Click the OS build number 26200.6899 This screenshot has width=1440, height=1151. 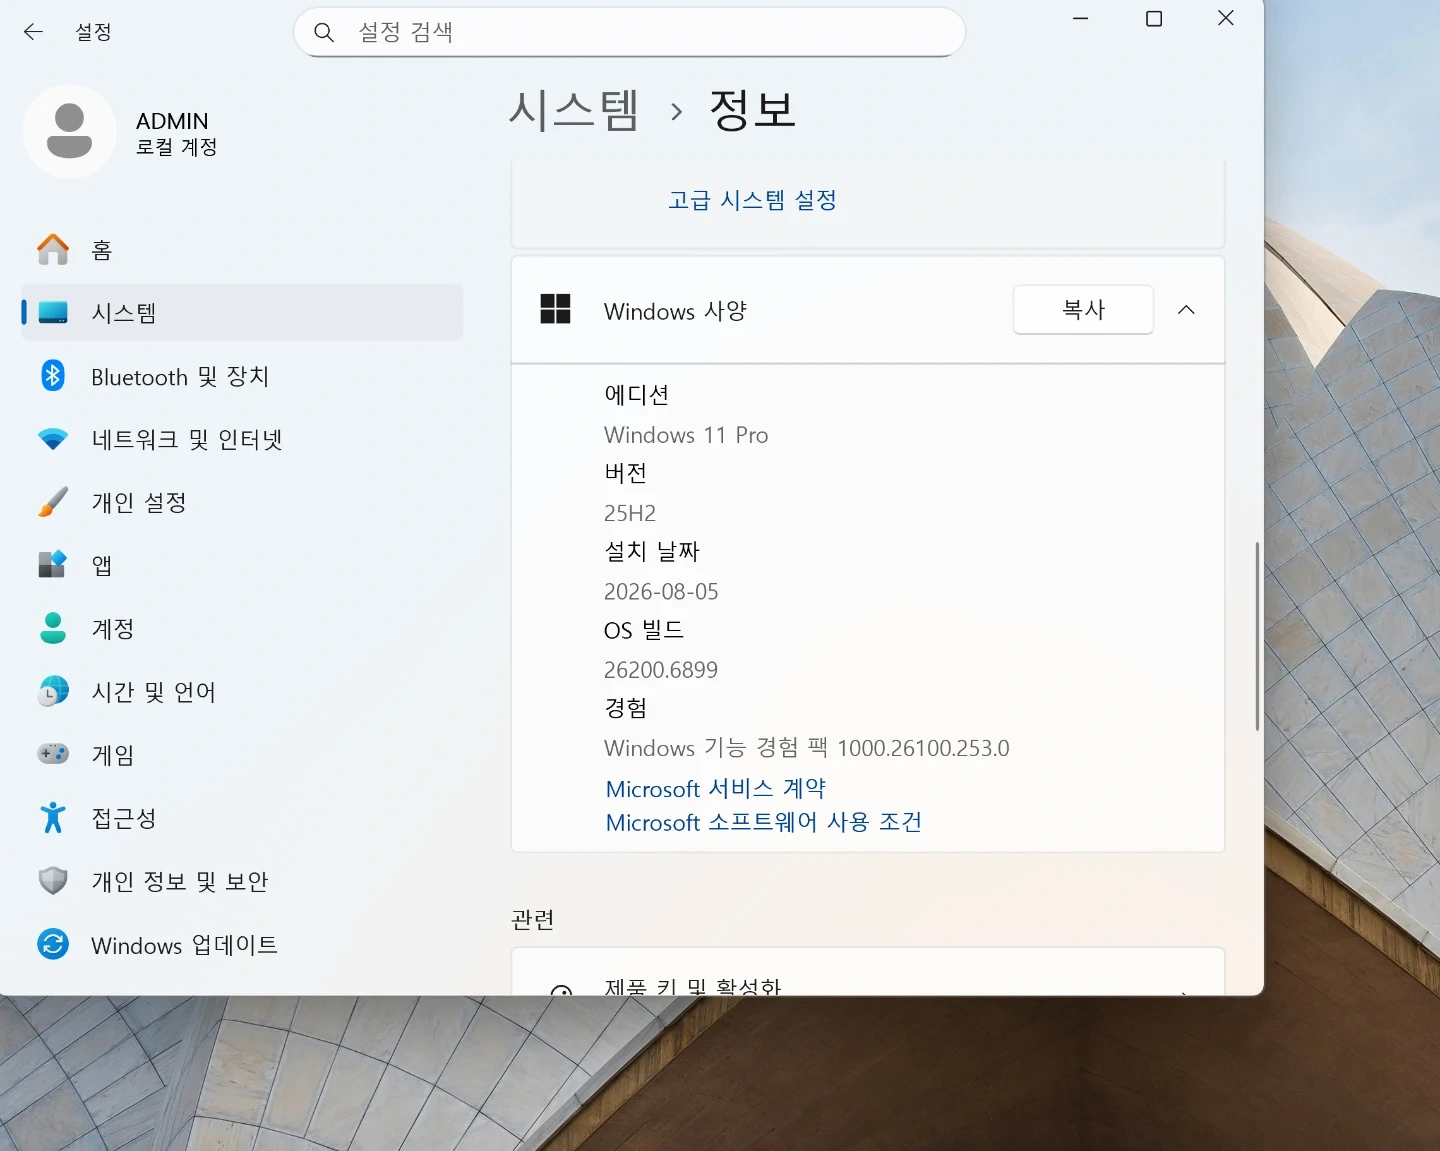point(661,670)
